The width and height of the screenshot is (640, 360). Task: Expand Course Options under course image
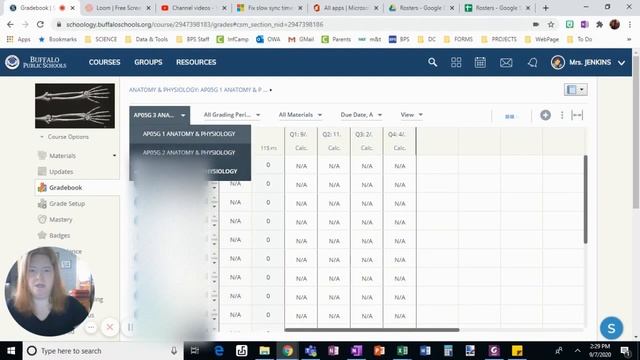64,137
